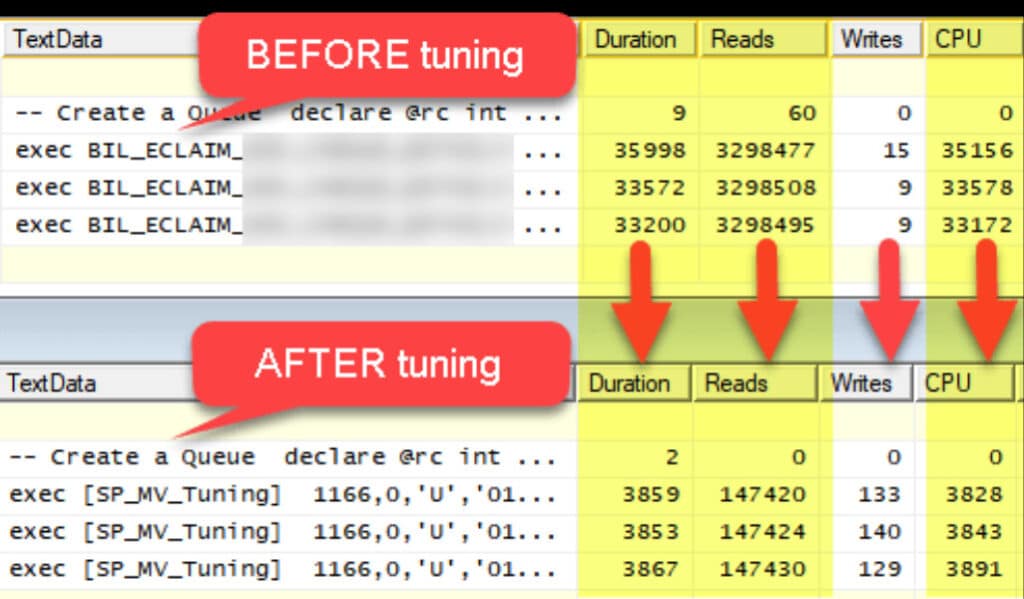Select before-tuning row with duration 9

point(512,113)
